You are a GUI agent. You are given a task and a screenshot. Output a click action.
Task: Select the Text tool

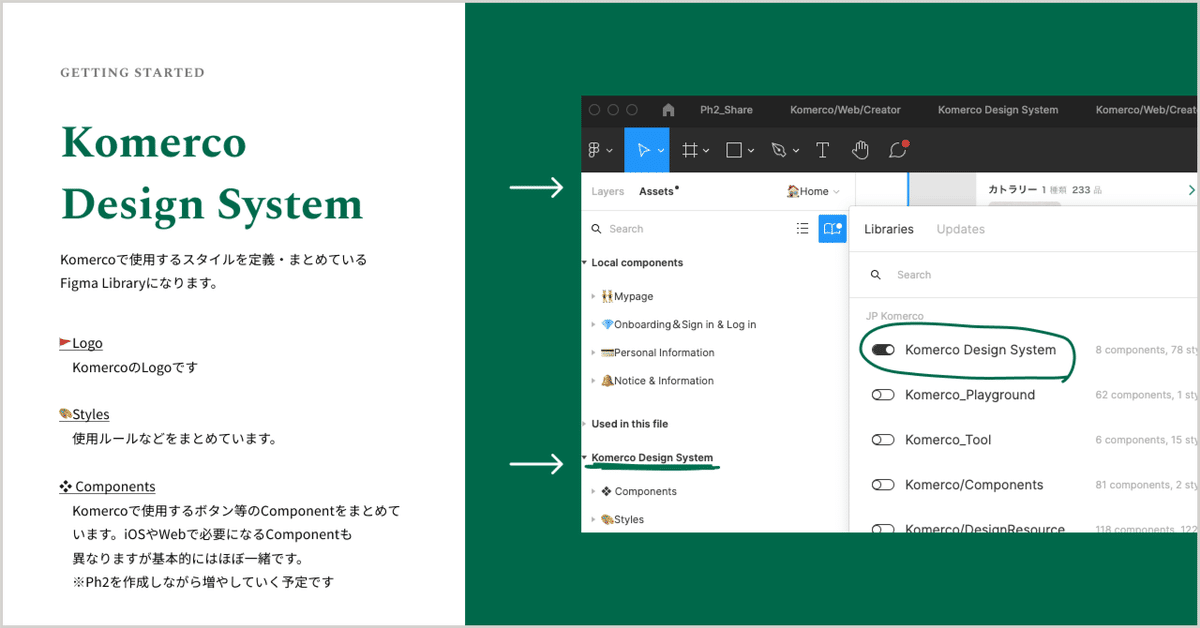click(822, 150)
